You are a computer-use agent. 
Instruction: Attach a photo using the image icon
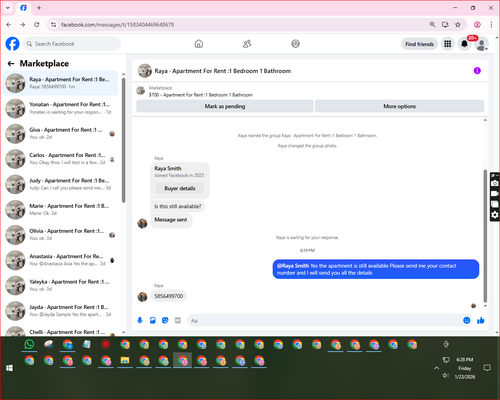153,320
